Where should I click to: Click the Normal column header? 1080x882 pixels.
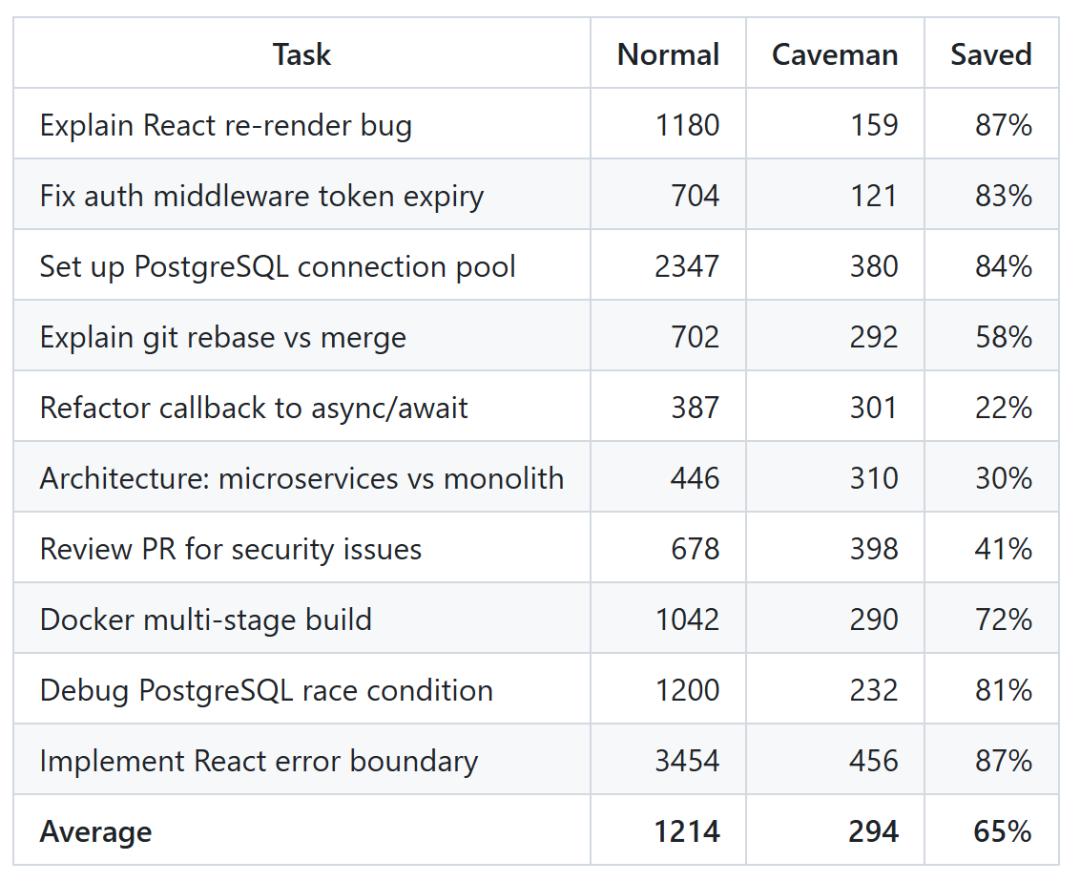pos(668,54)
